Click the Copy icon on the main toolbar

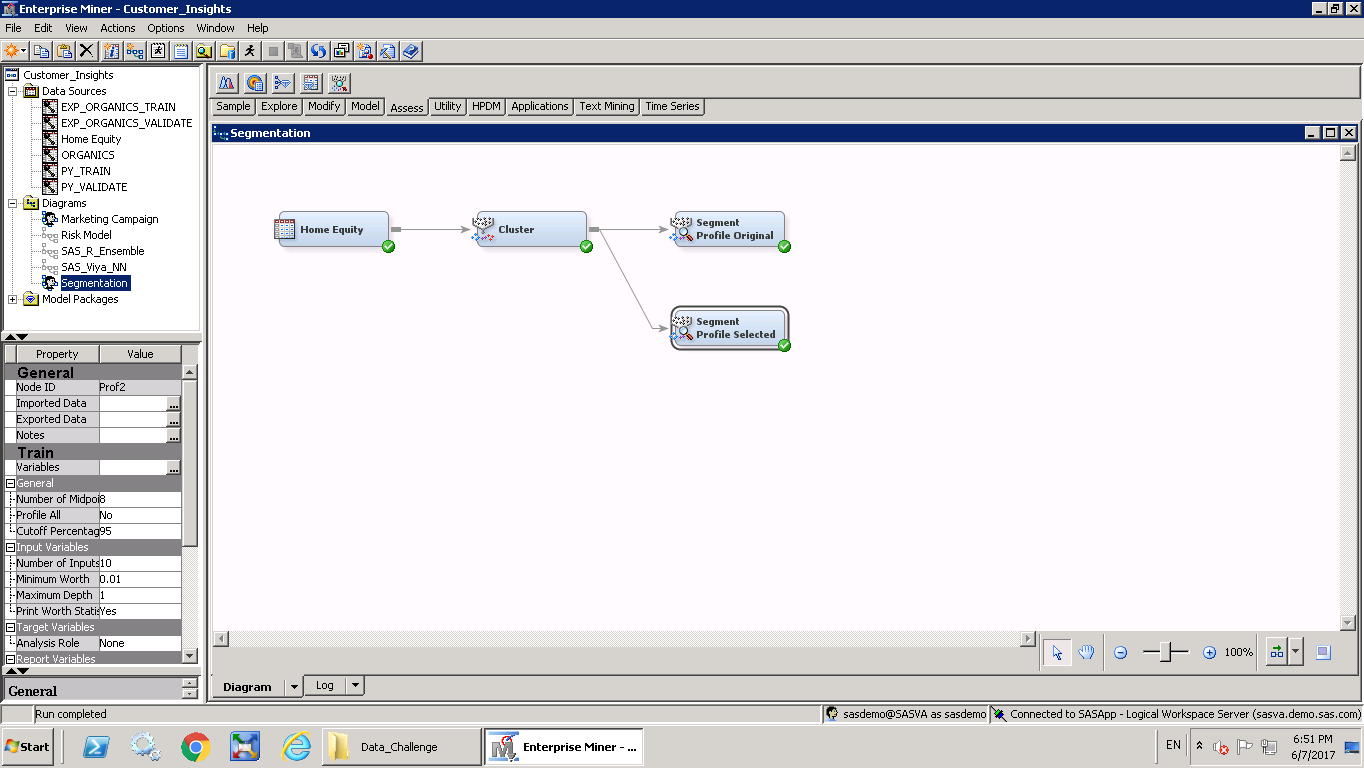tap(40, 51)
